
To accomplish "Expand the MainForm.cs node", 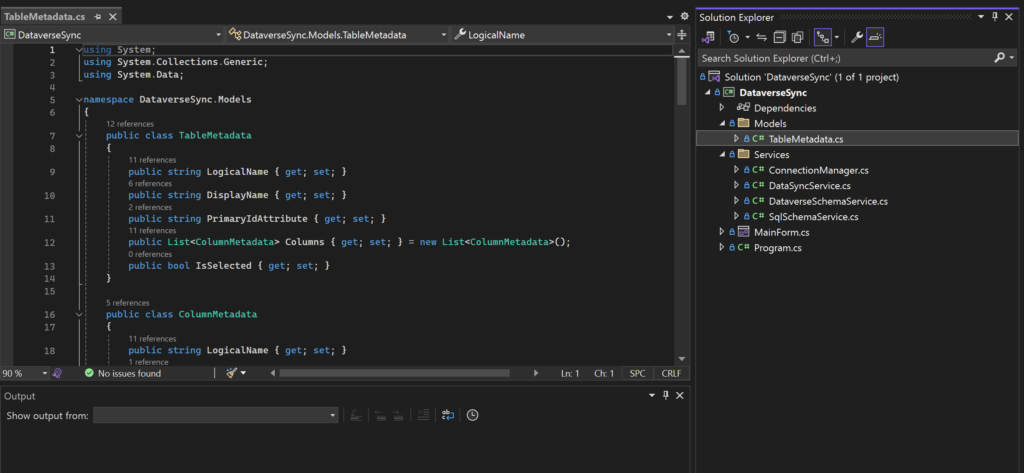I will tap(722, 232).
